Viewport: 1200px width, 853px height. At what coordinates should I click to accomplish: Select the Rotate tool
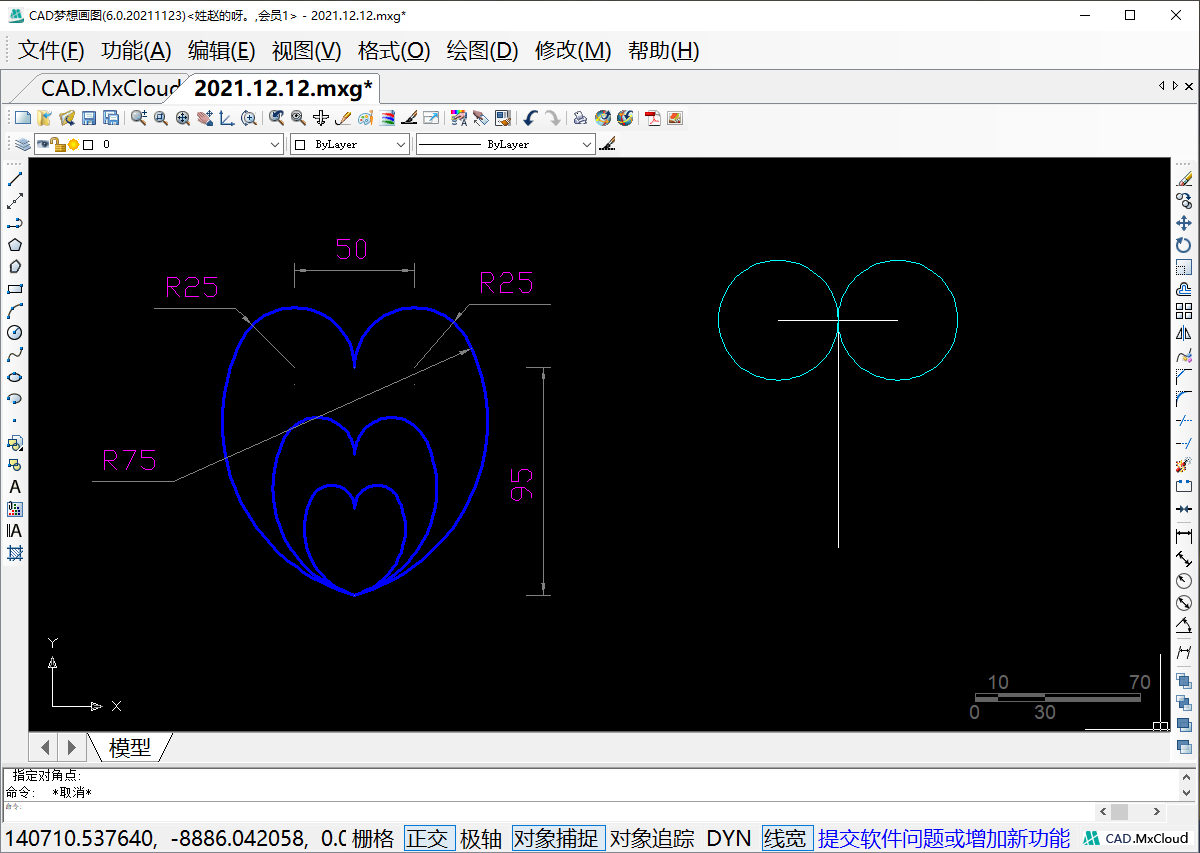(x=1184, y=245)
